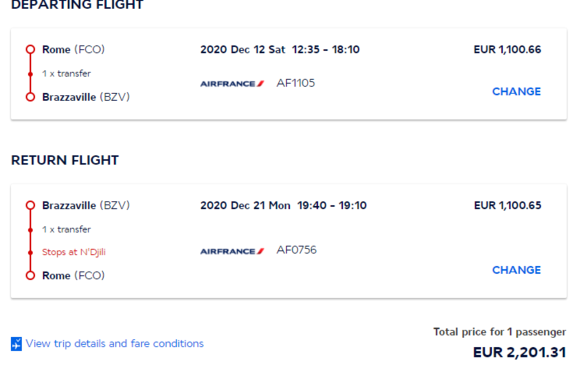Click the transfer dot on departing route line
This screenshot has height=373, width=580.
[x=30, y=74]
